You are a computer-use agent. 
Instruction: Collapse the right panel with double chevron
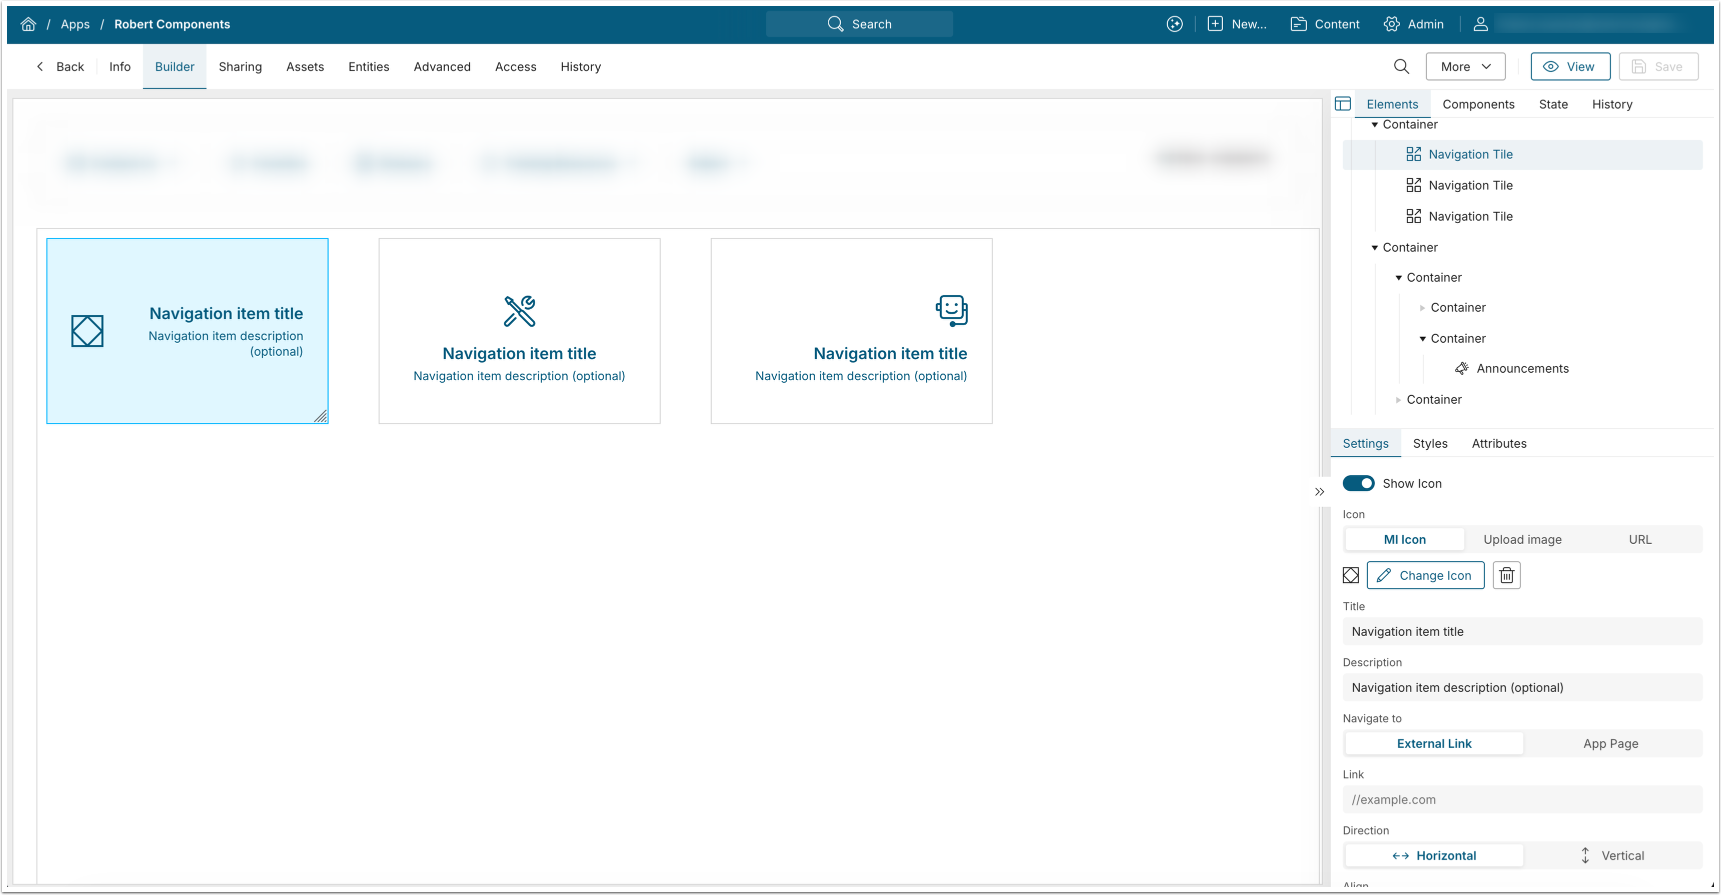(x=1319, y=492)
